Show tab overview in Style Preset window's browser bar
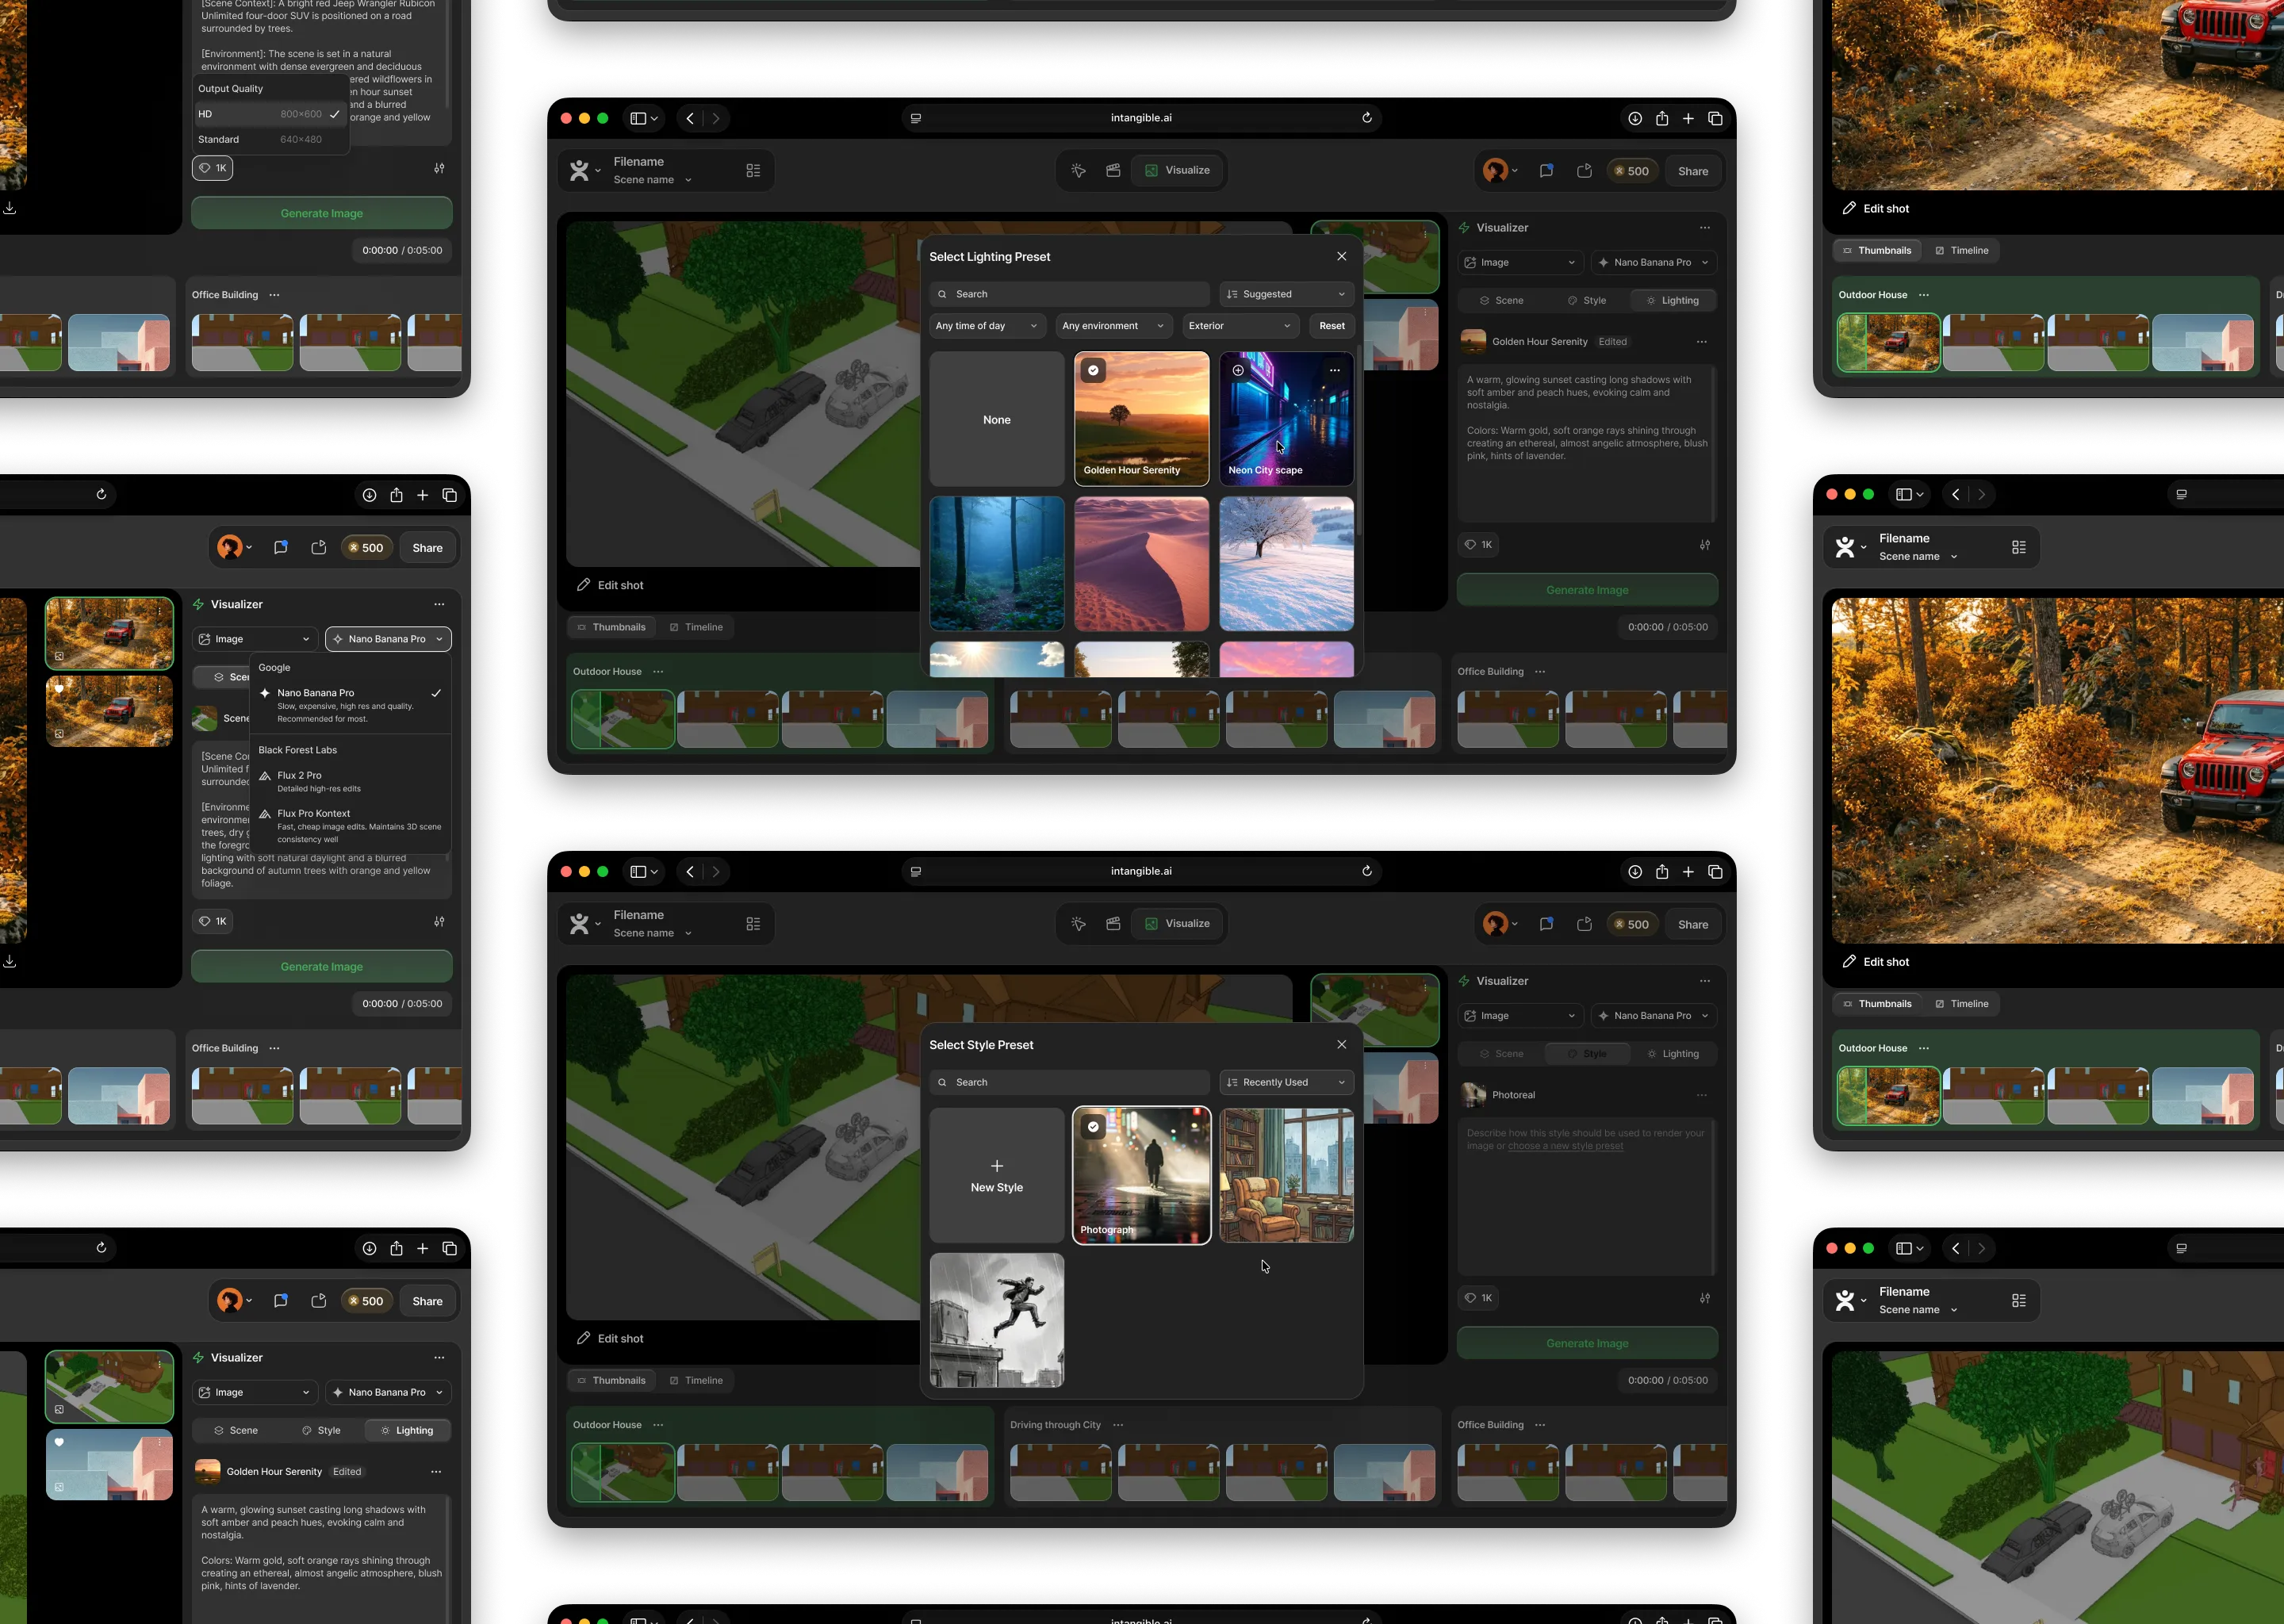The width and height of the screenshot is (2284, 1624). [1715, 872]
